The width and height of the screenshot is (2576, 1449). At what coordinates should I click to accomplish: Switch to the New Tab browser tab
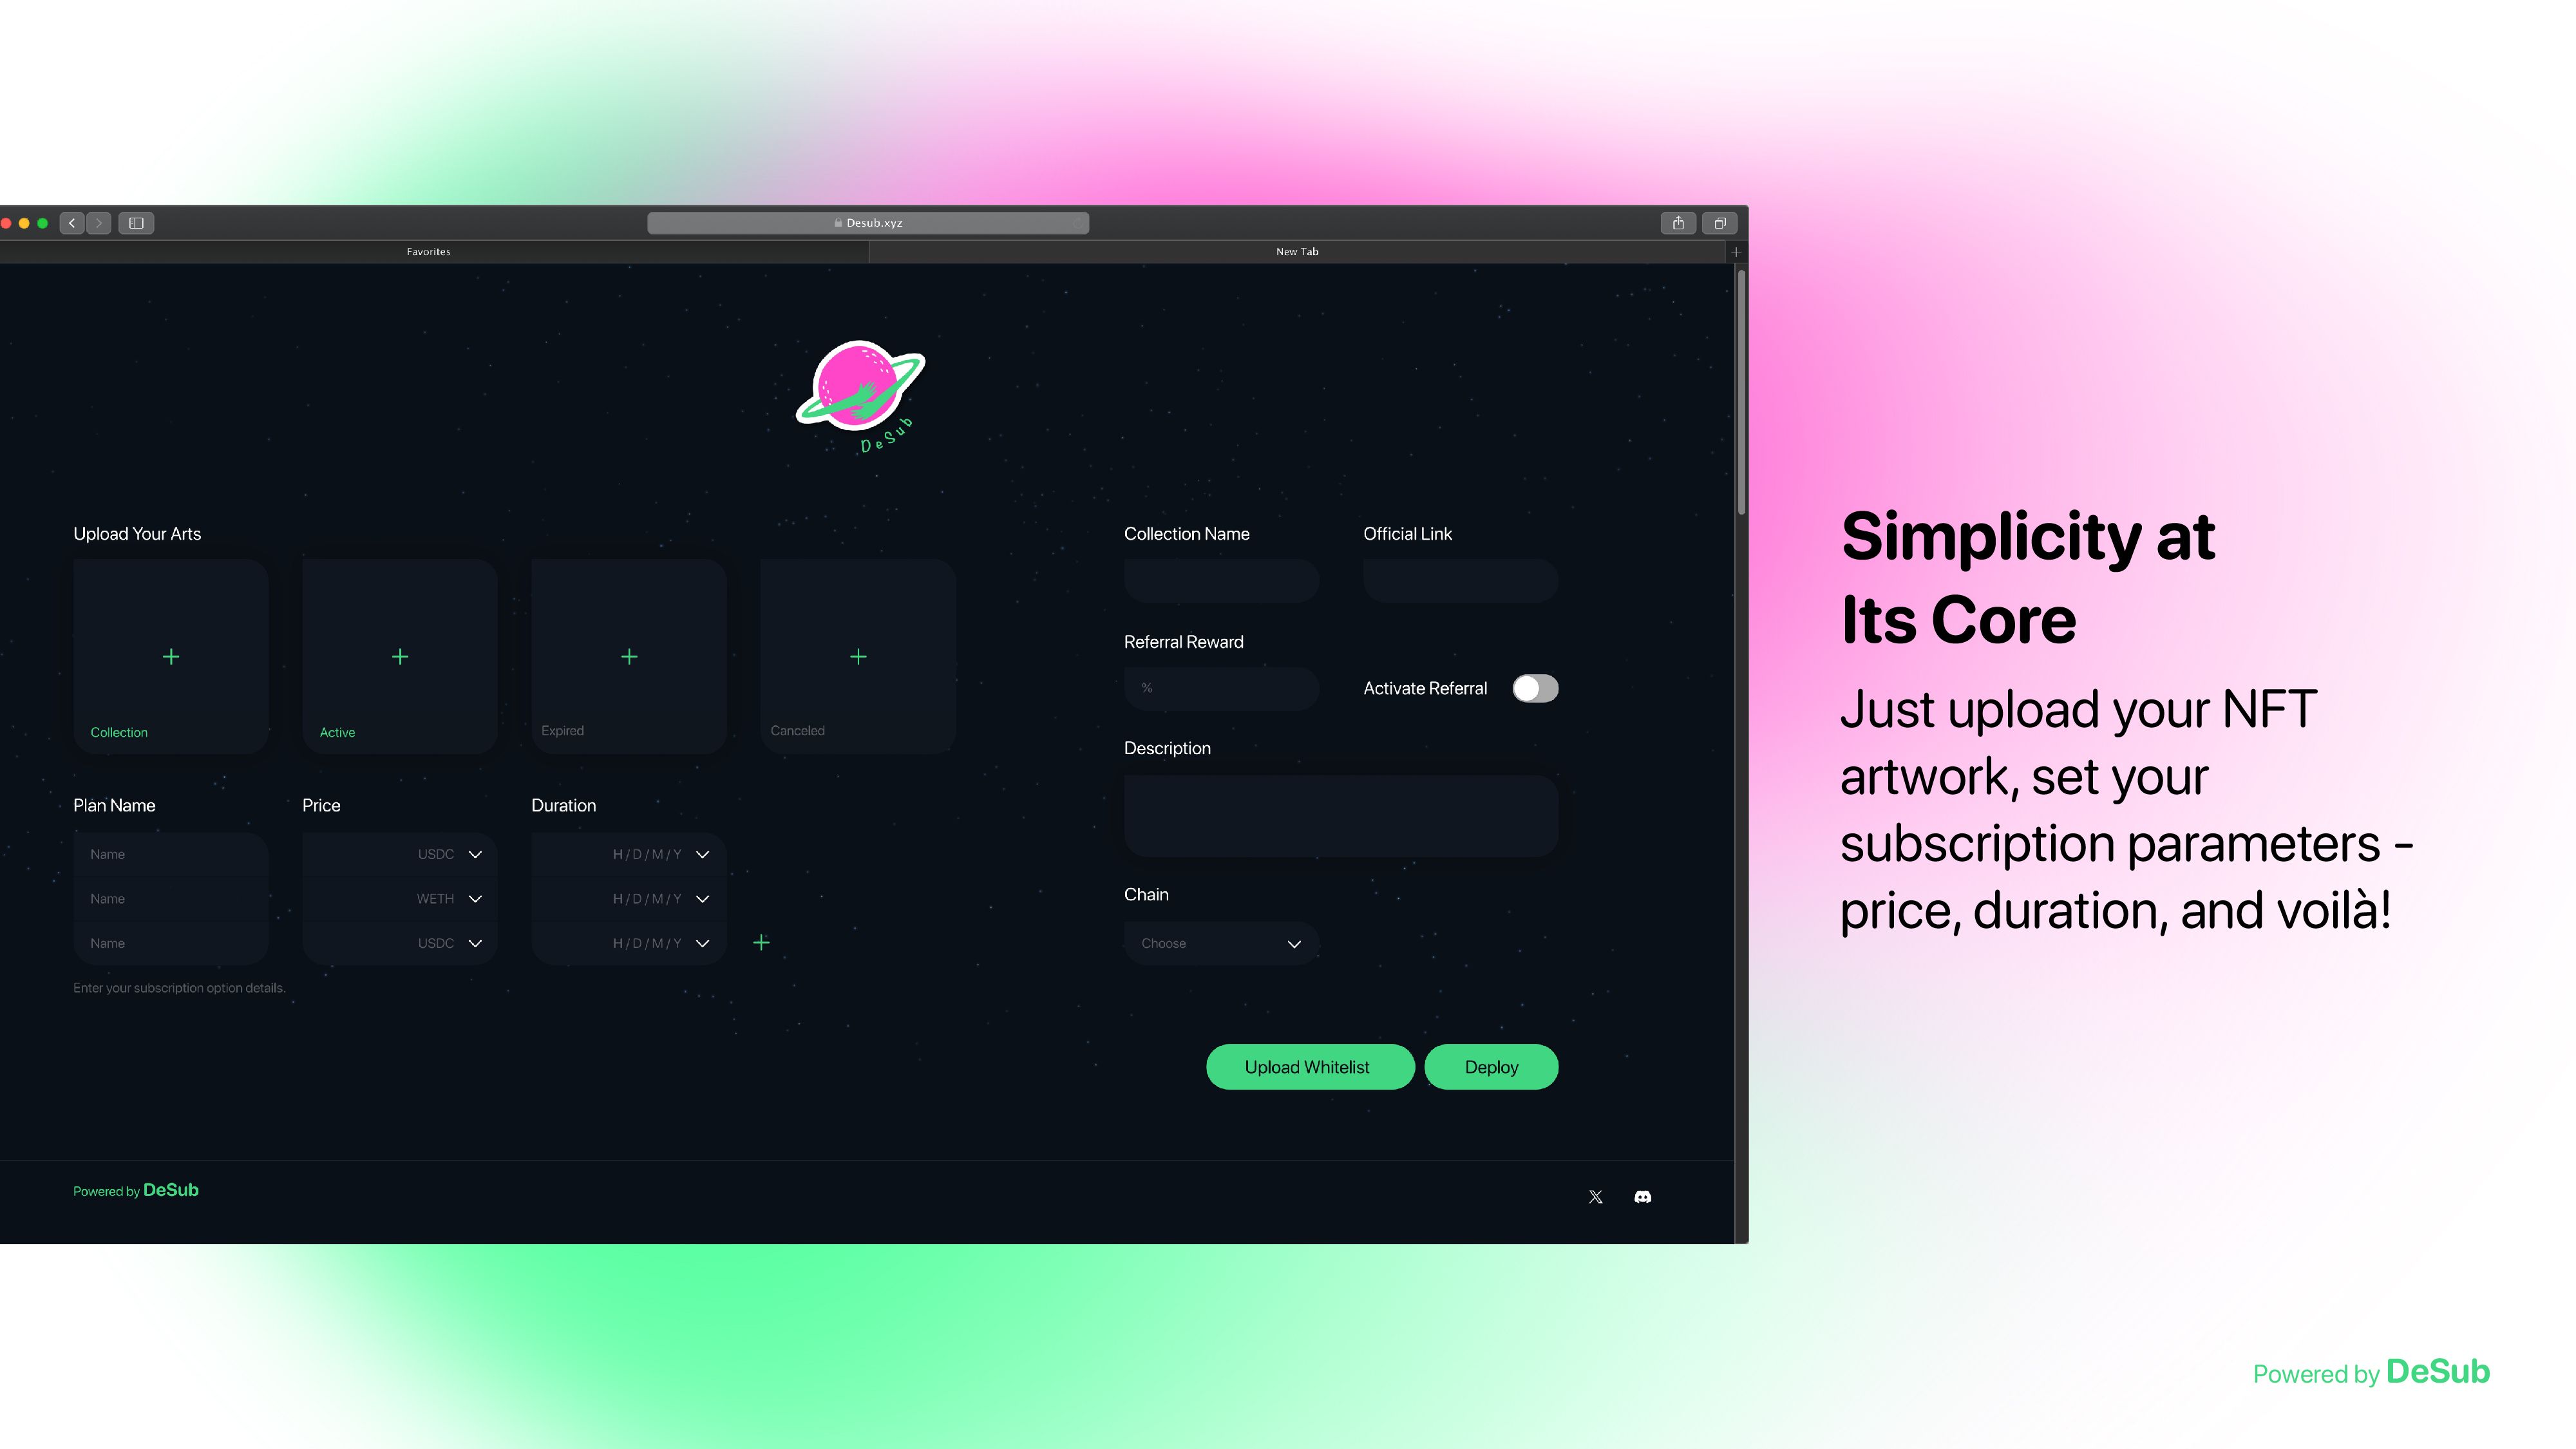[x=1297, y=249]
